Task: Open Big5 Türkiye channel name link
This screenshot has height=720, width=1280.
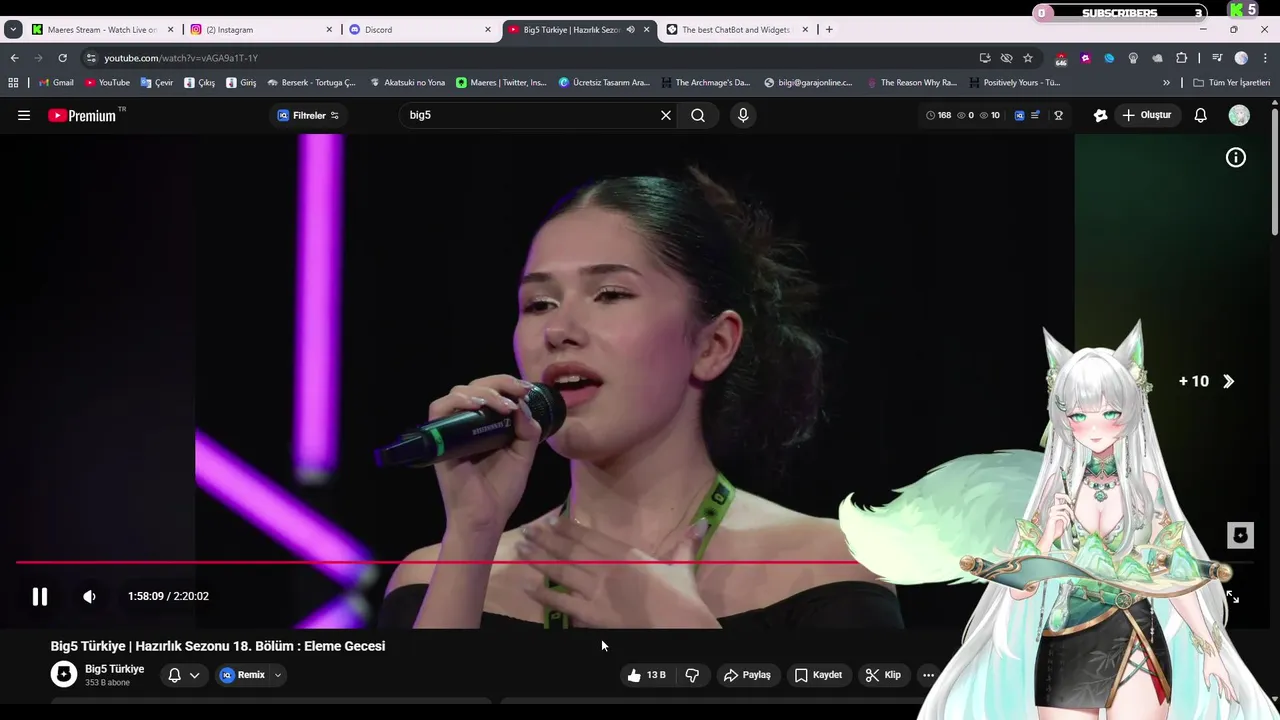Action: (114, 669)
